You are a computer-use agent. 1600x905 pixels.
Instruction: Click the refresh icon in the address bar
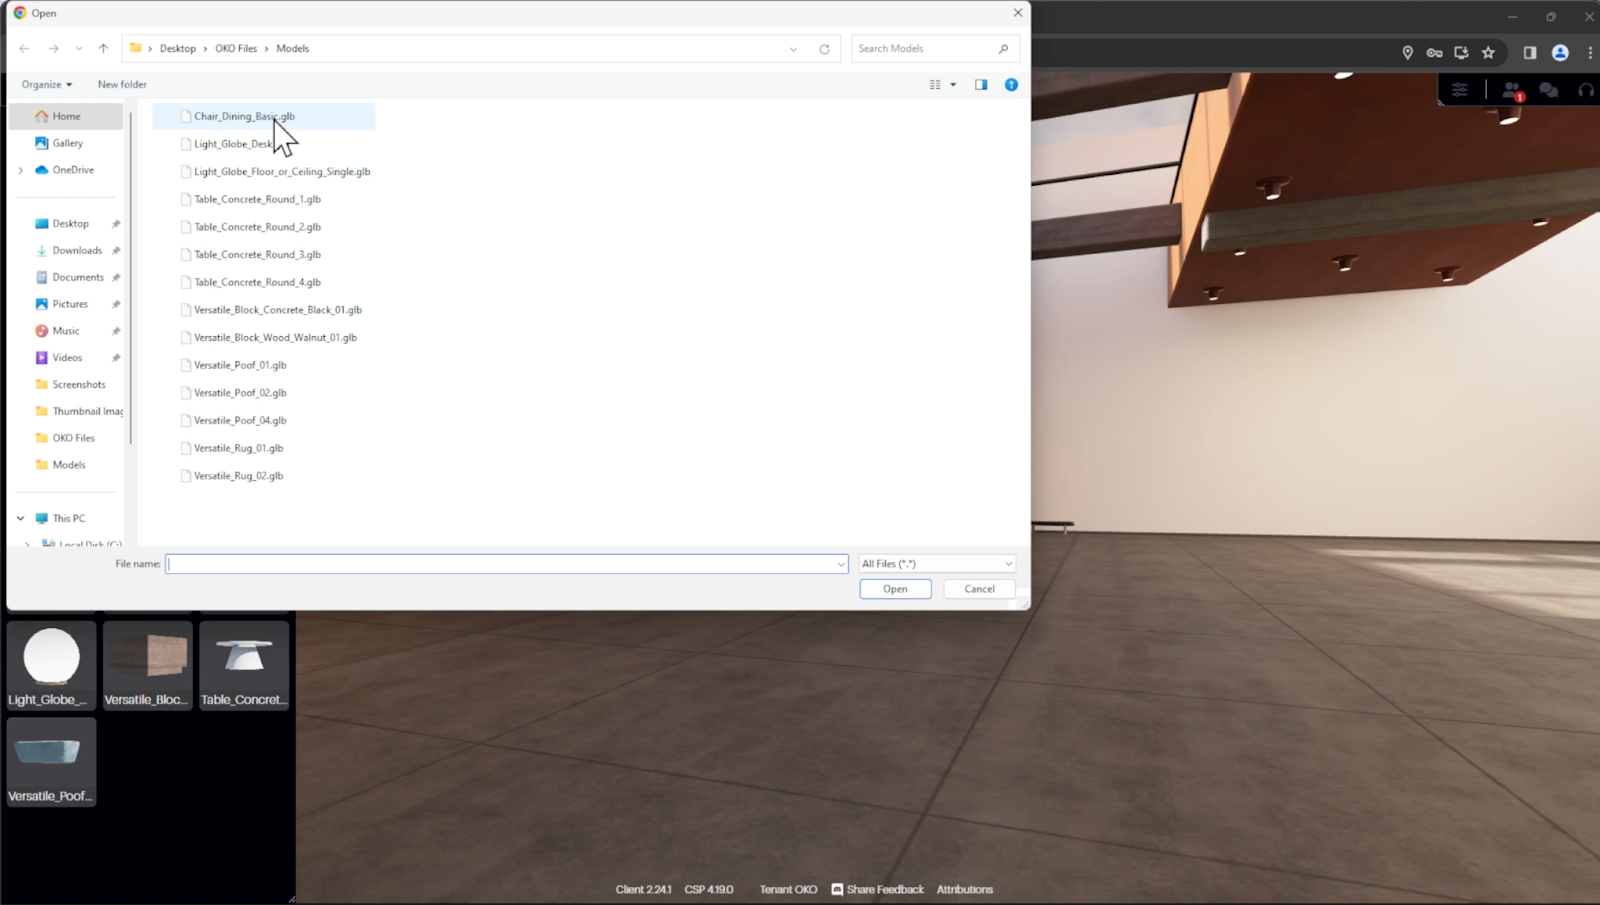pyautogui.click(x=824, y=49)
